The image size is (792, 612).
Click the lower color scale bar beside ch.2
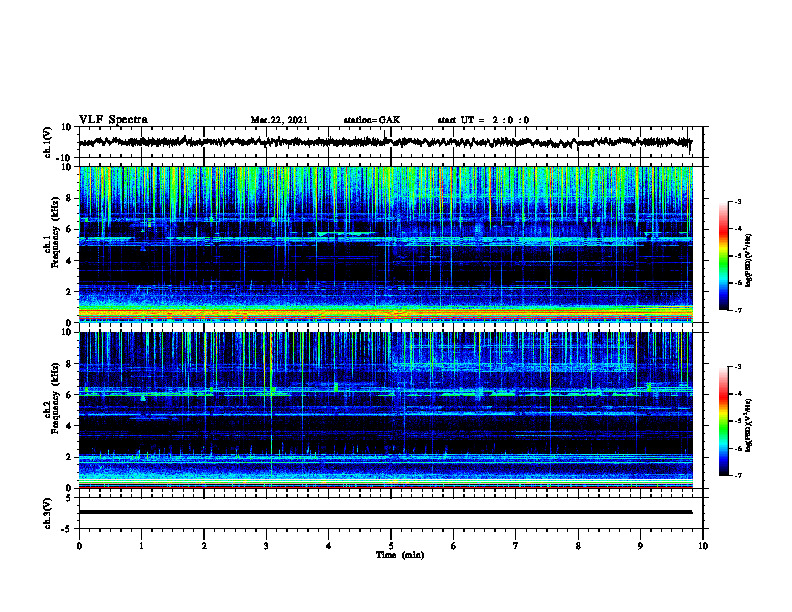pos(723,421)
